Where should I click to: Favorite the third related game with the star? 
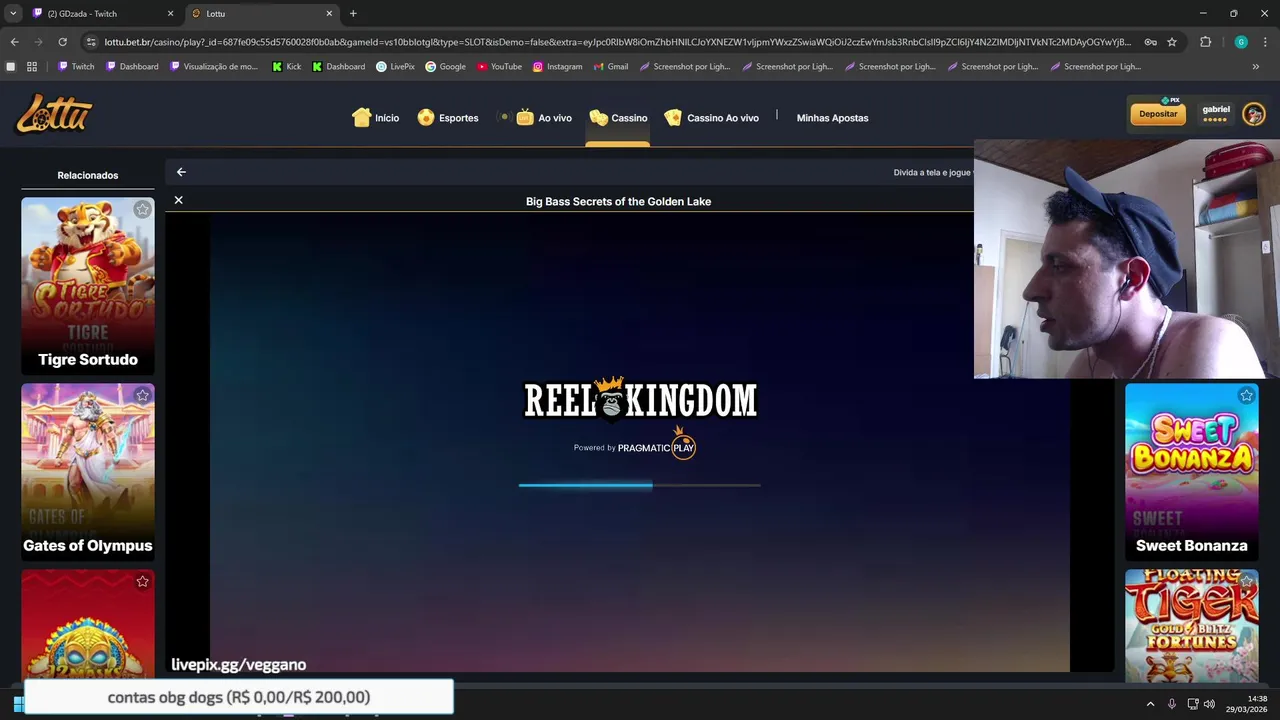pyautogui.click(x=142, y=581)
